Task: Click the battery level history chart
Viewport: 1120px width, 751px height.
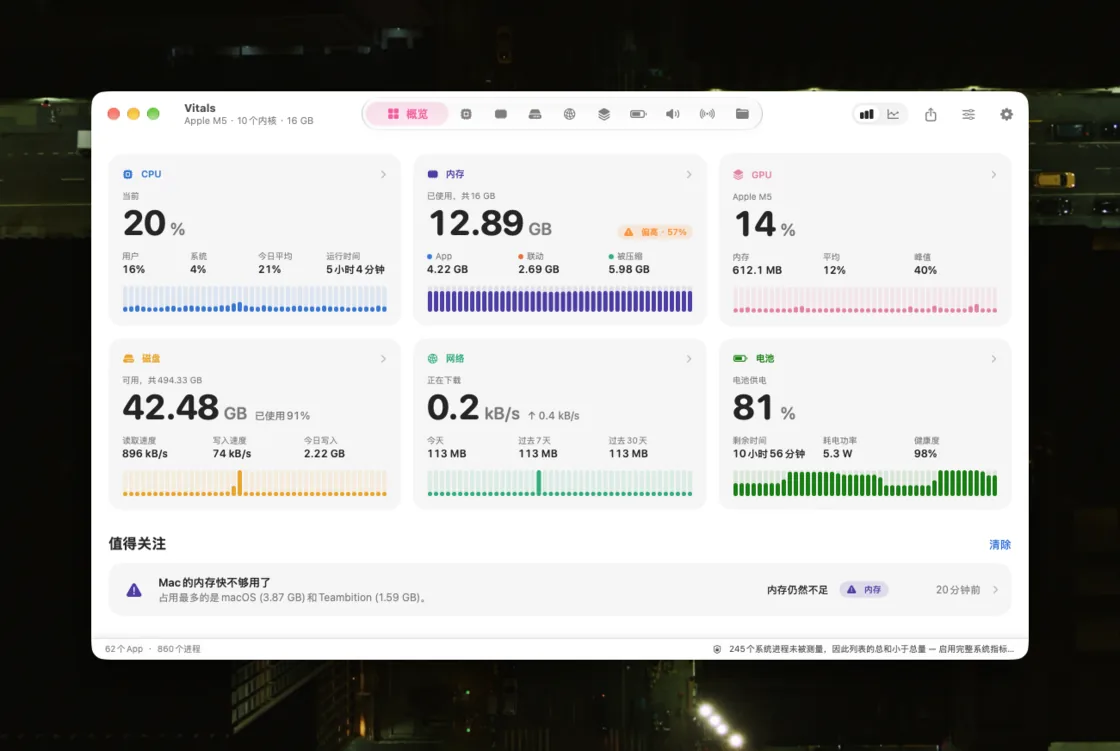Action: click(865, 483)
